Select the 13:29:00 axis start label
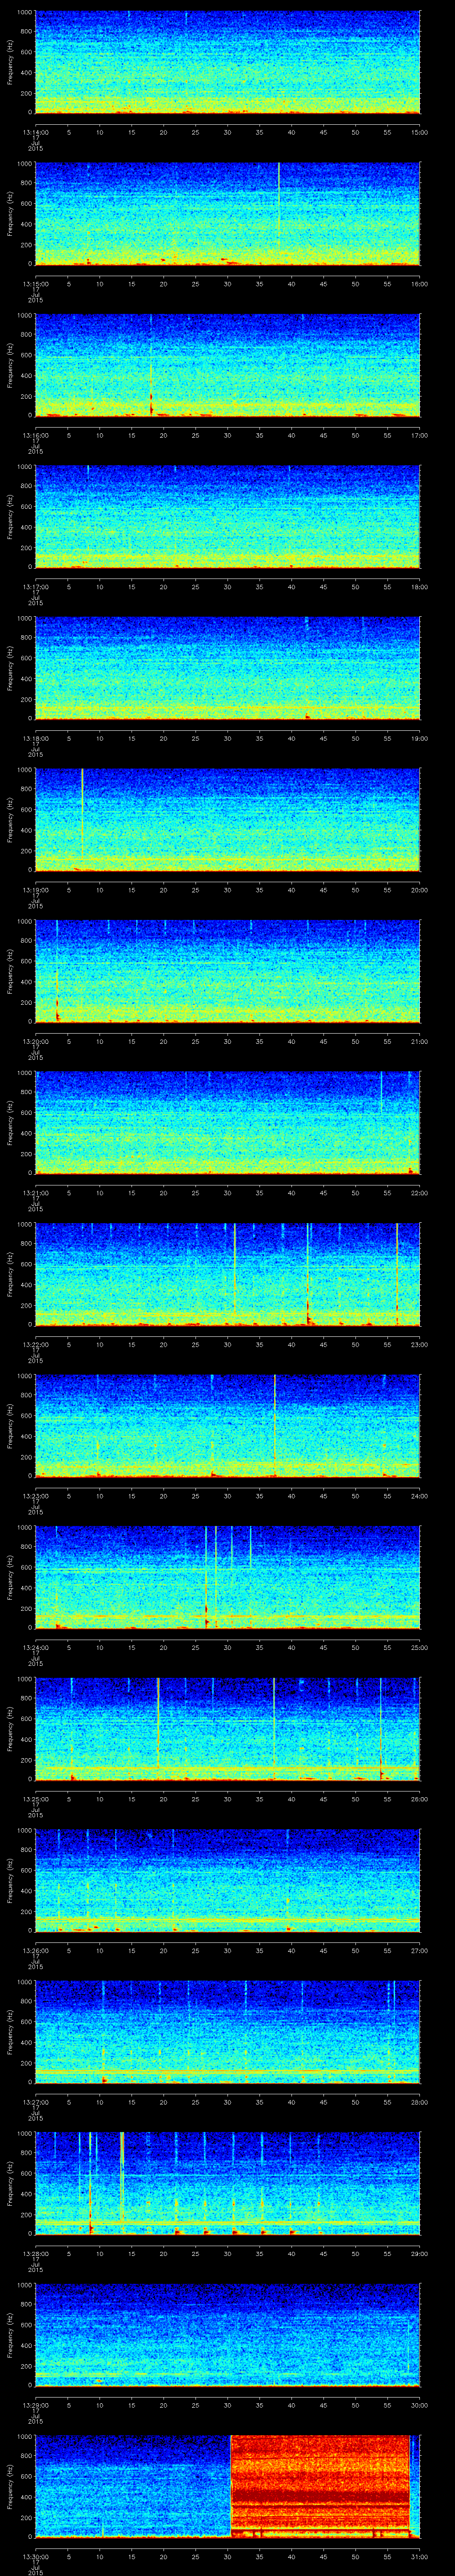Image resolution: width=455 pixels, height=2576 pixels. coord(35,2404)
